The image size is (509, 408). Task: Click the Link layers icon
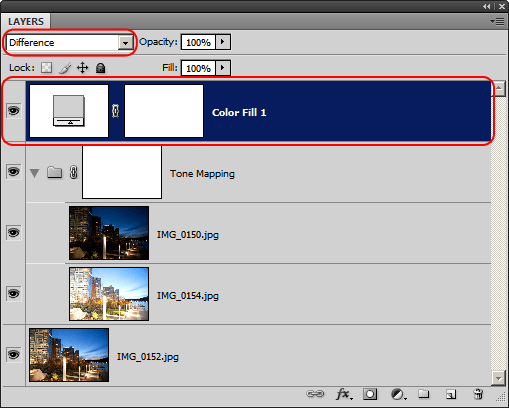315,394
